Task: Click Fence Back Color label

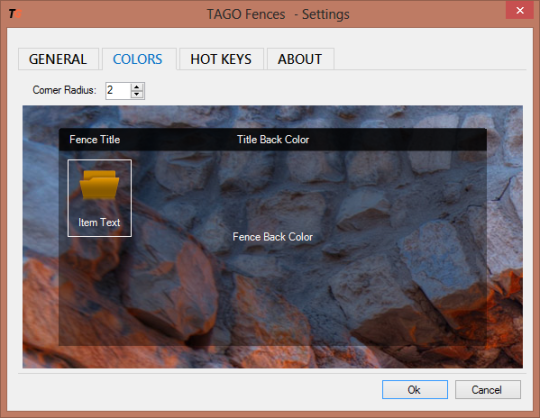Action: click(x=273, y=237)
